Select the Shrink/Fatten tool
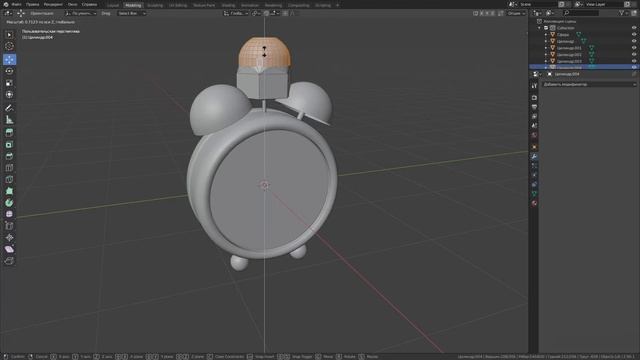Viewport: 640px width, 360px height. 9,238
